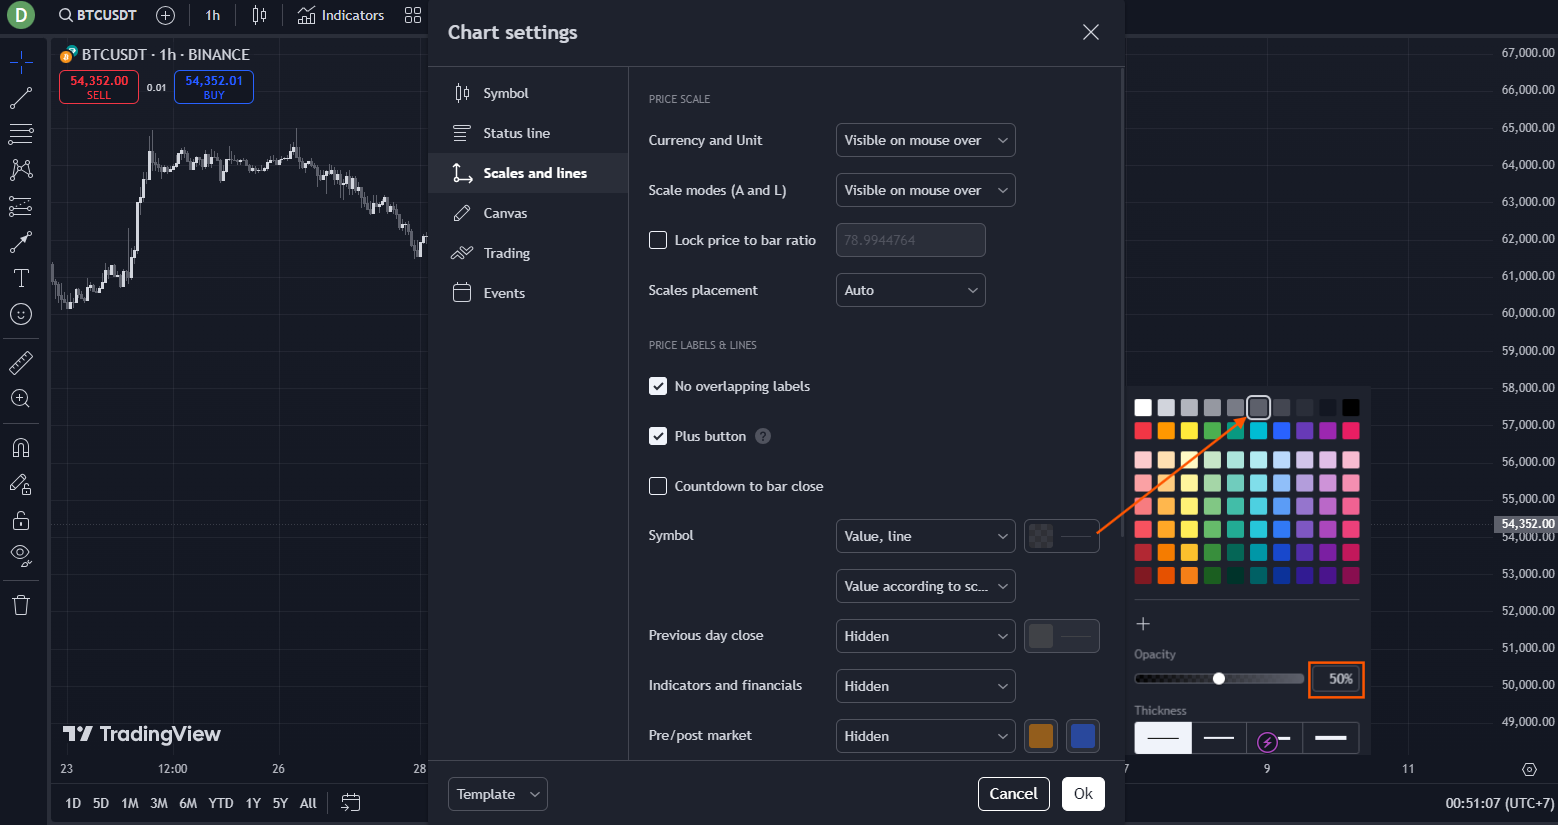Hide all drawings with eye icon

(21, 556)
